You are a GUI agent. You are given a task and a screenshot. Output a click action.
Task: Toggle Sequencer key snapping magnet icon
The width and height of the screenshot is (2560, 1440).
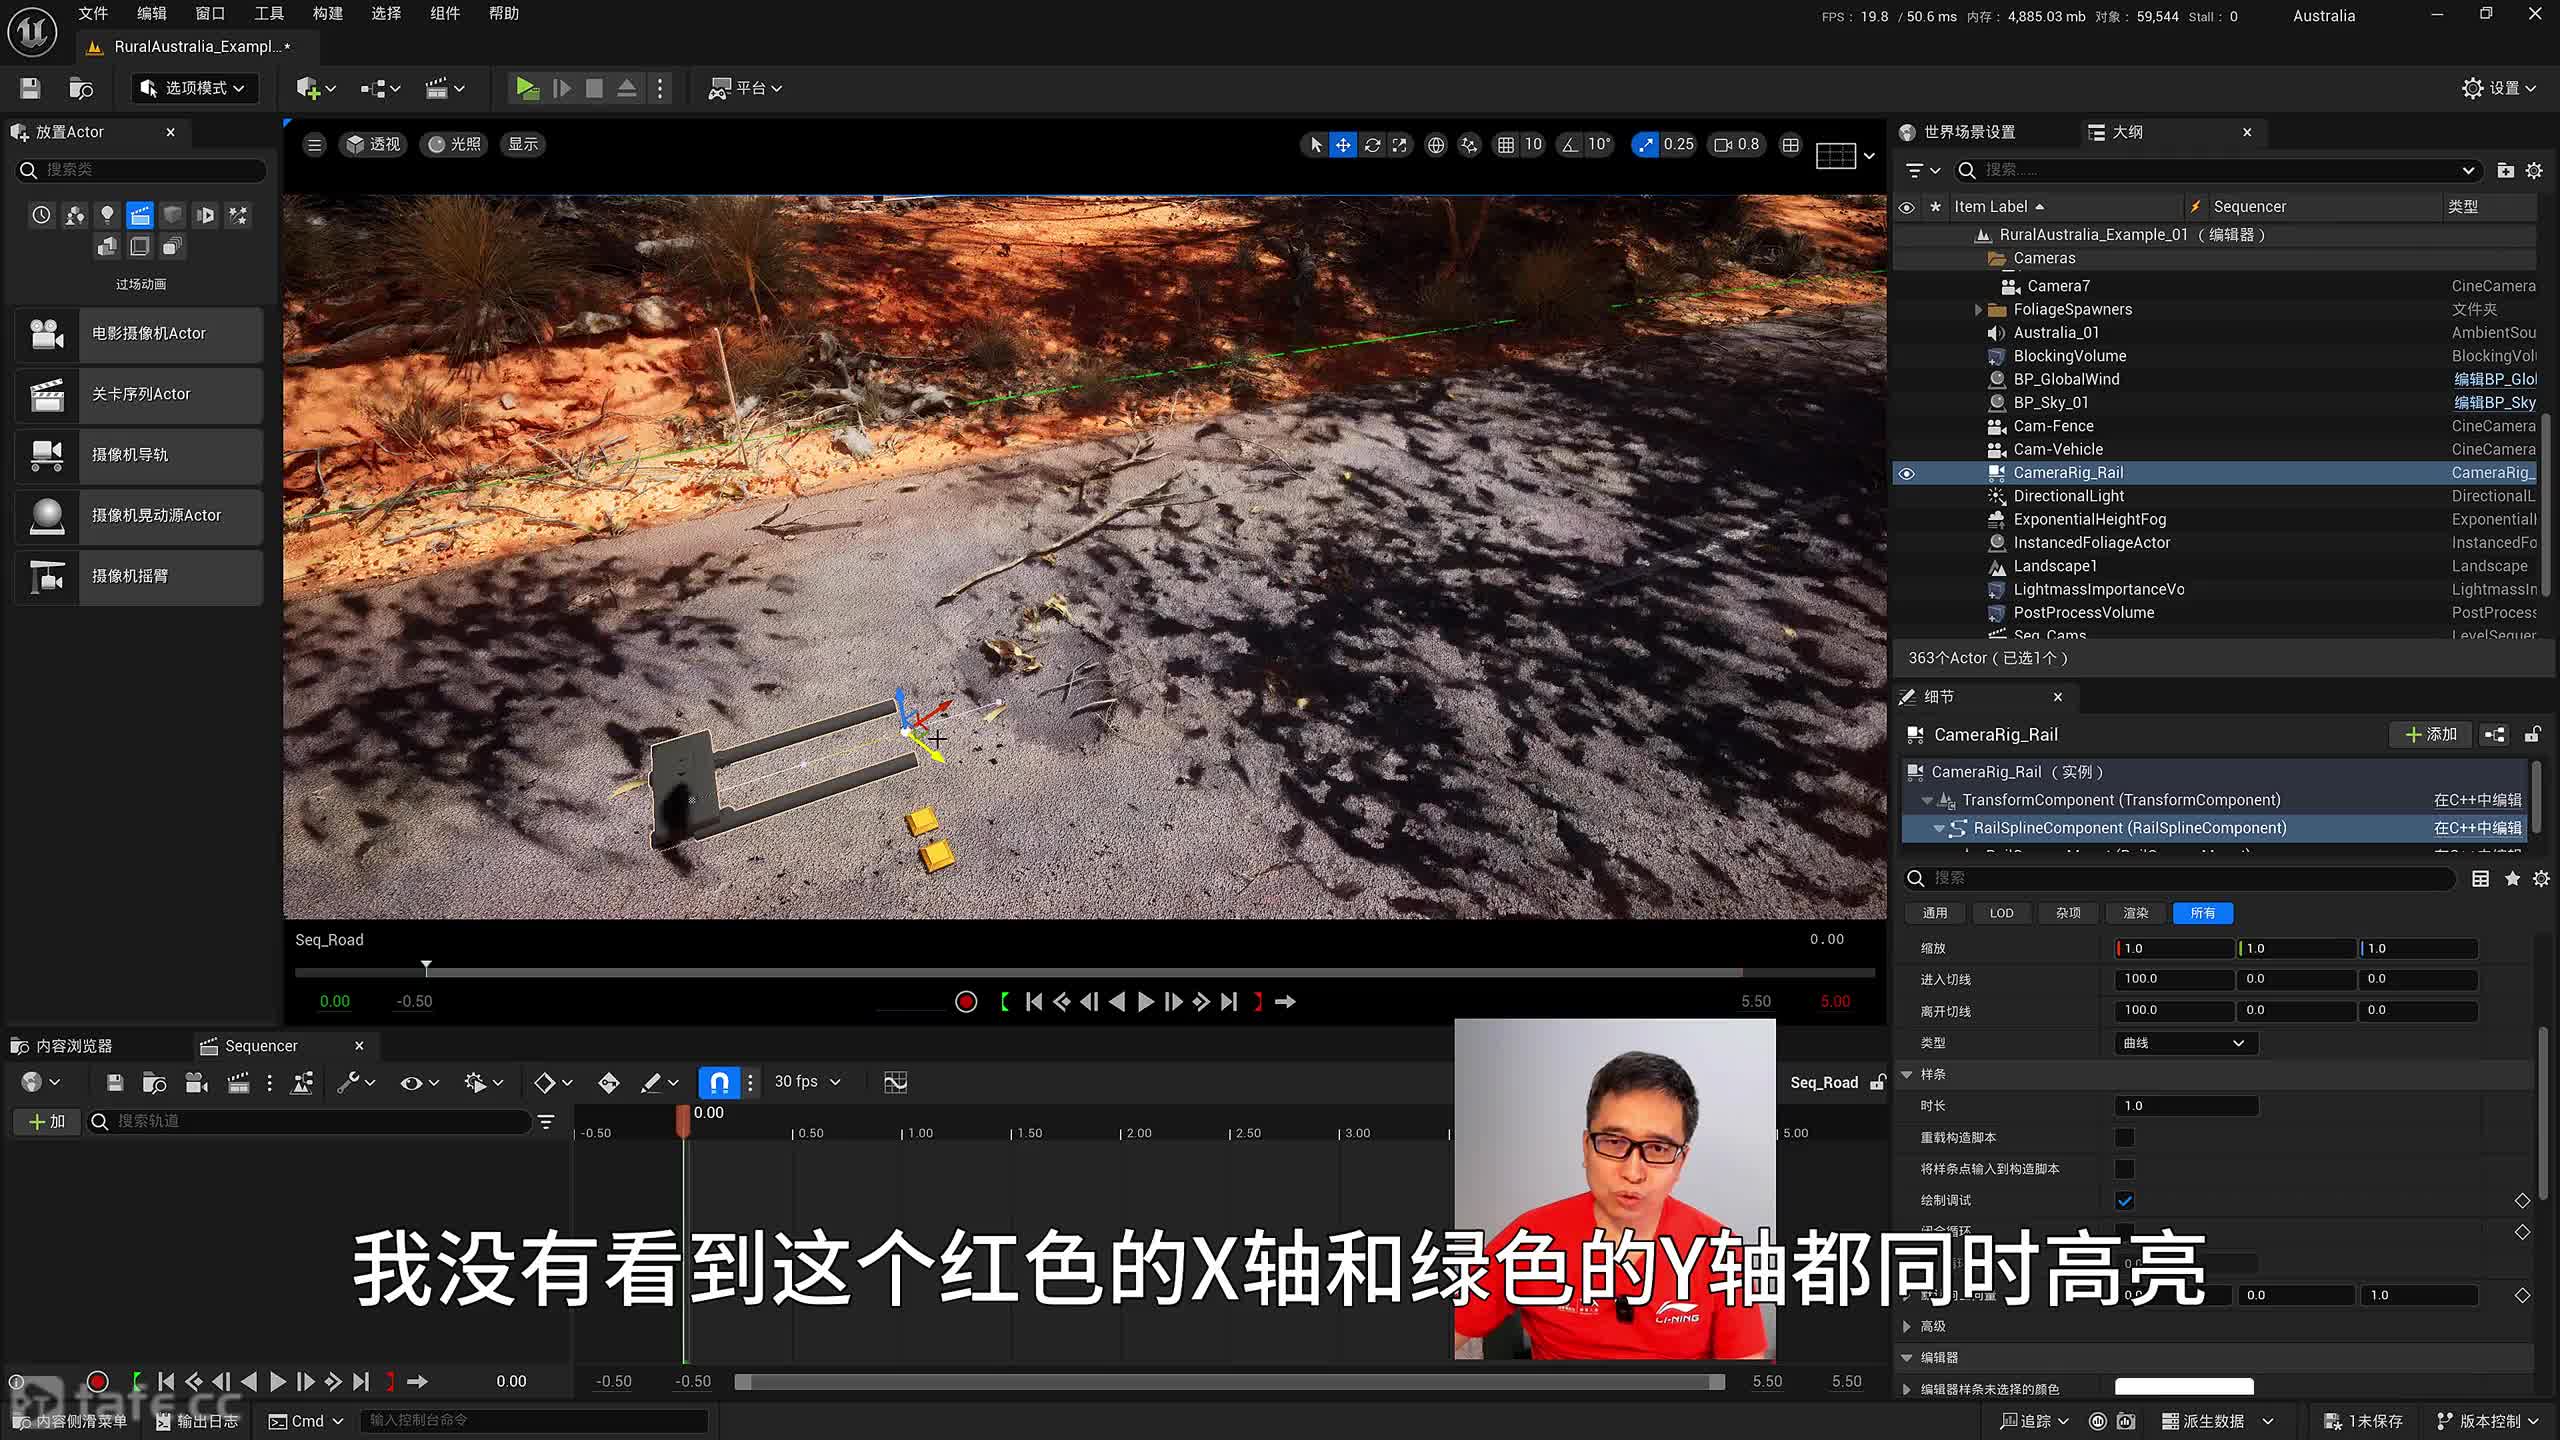click(x=719, y=1082)
